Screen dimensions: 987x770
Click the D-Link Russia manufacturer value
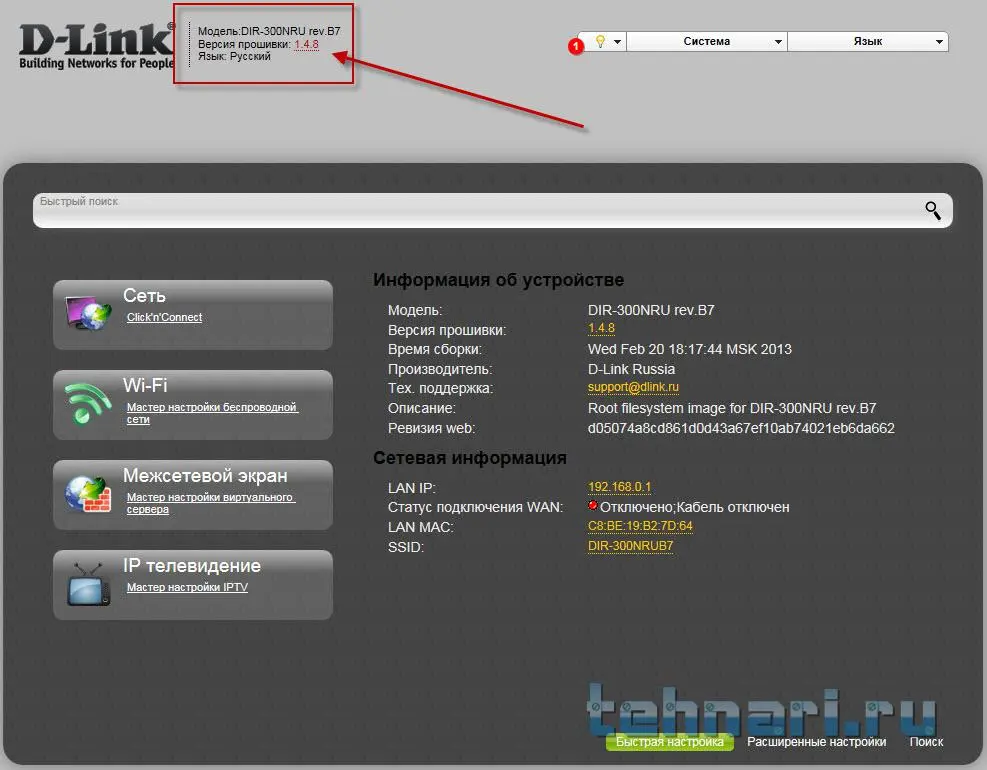click(x=631, y=369)
